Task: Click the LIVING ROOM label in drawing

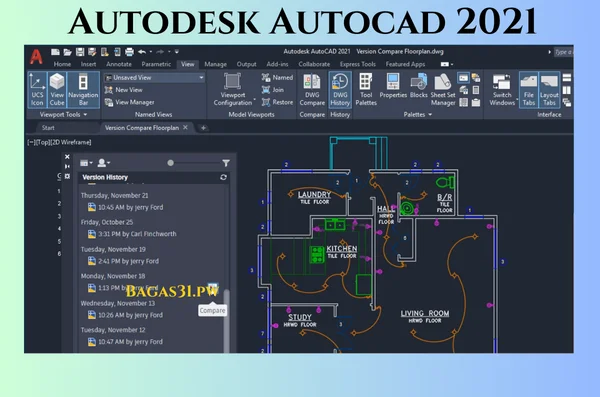Action: (425, 314)
